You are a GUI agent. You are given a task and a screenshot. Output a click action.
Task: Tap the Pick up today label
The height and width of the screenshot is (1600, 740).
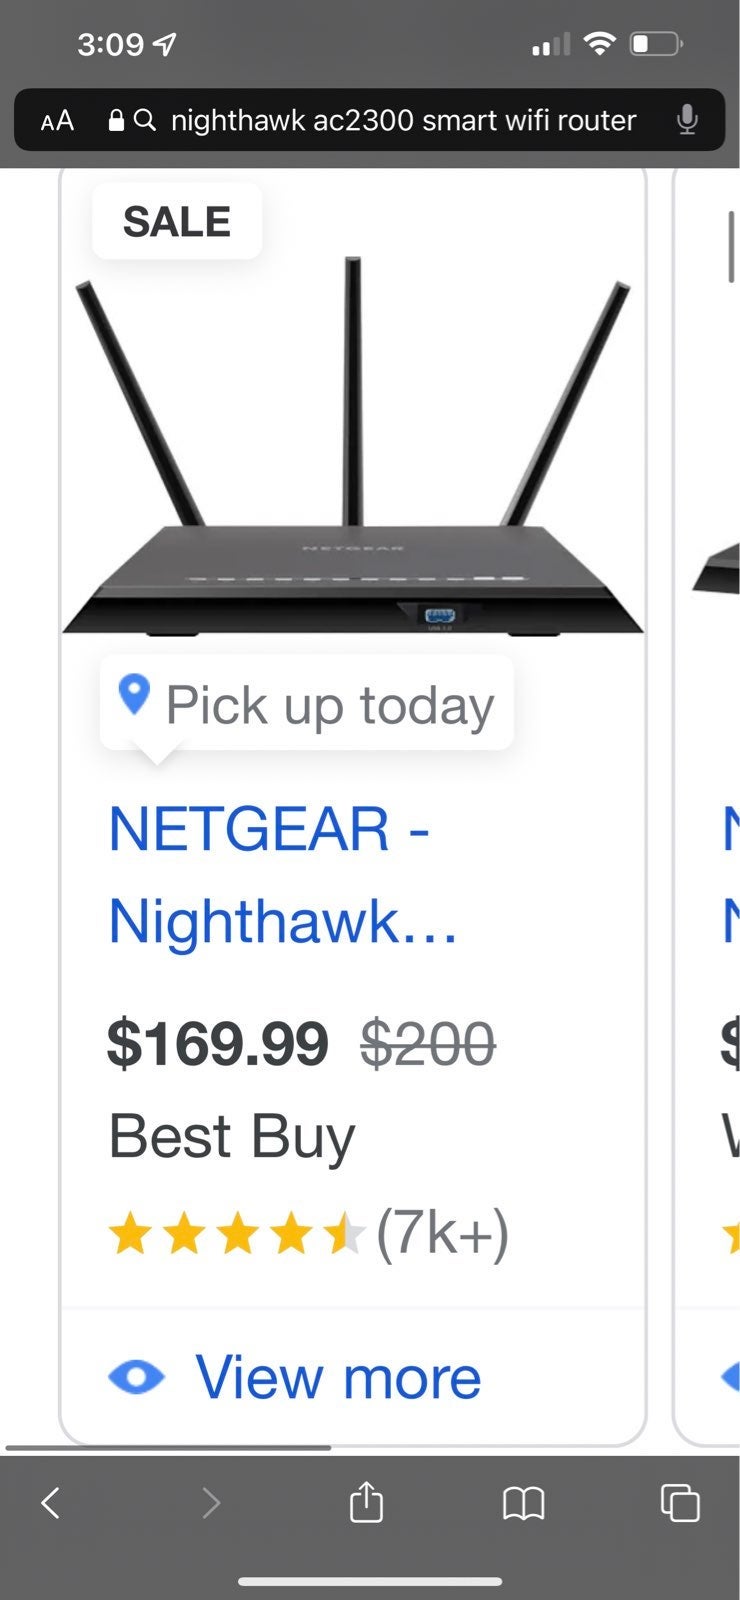coord(330,705)
